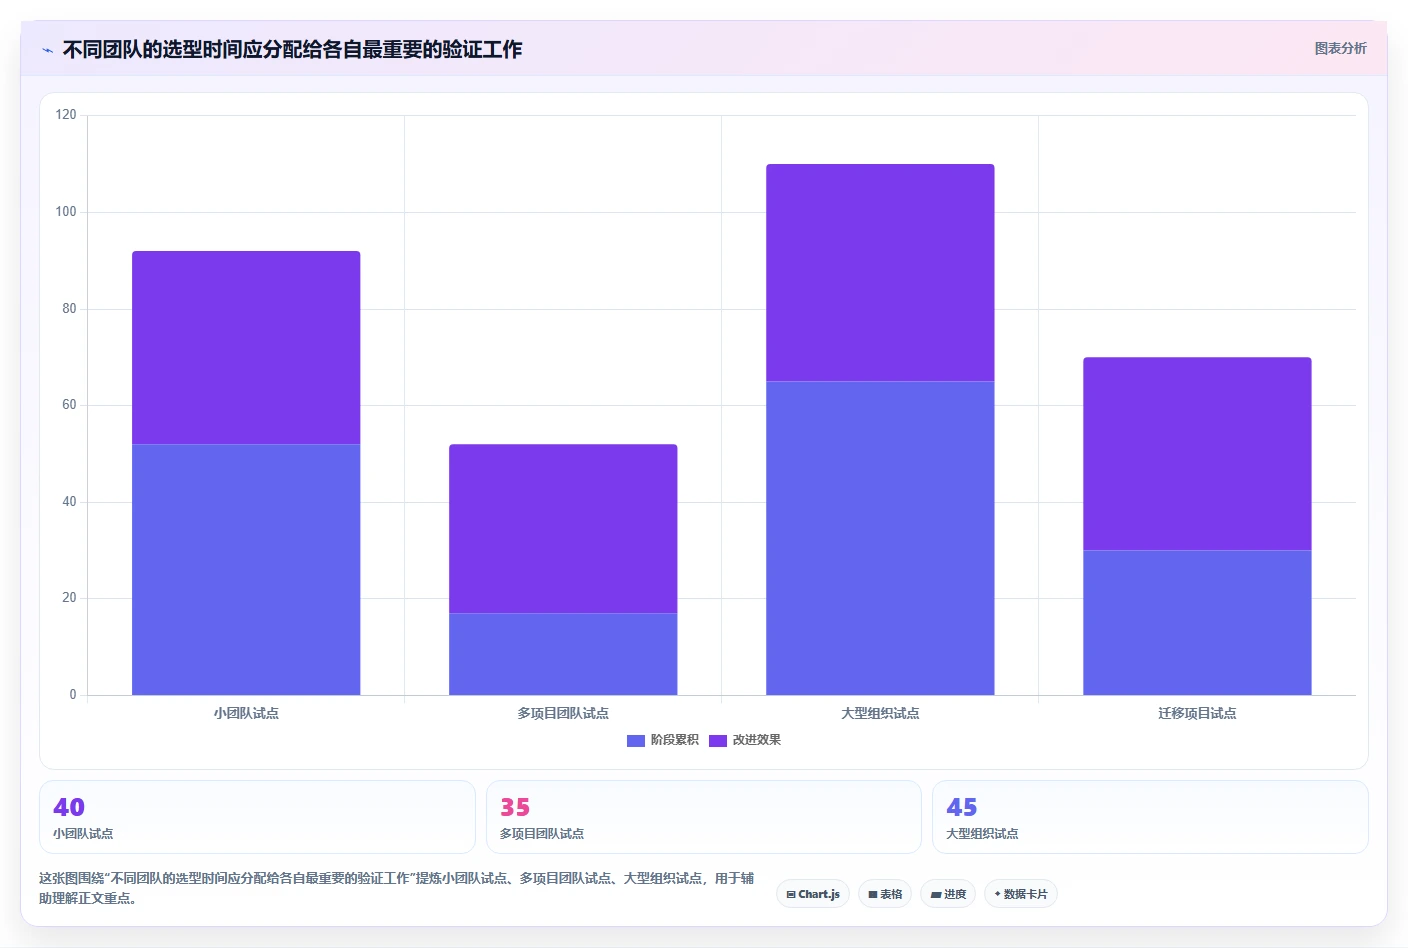The height and width of the screenshot is (948, 1408).
Task: Select the 进度 tag
Action: click(x=948, y=894)
